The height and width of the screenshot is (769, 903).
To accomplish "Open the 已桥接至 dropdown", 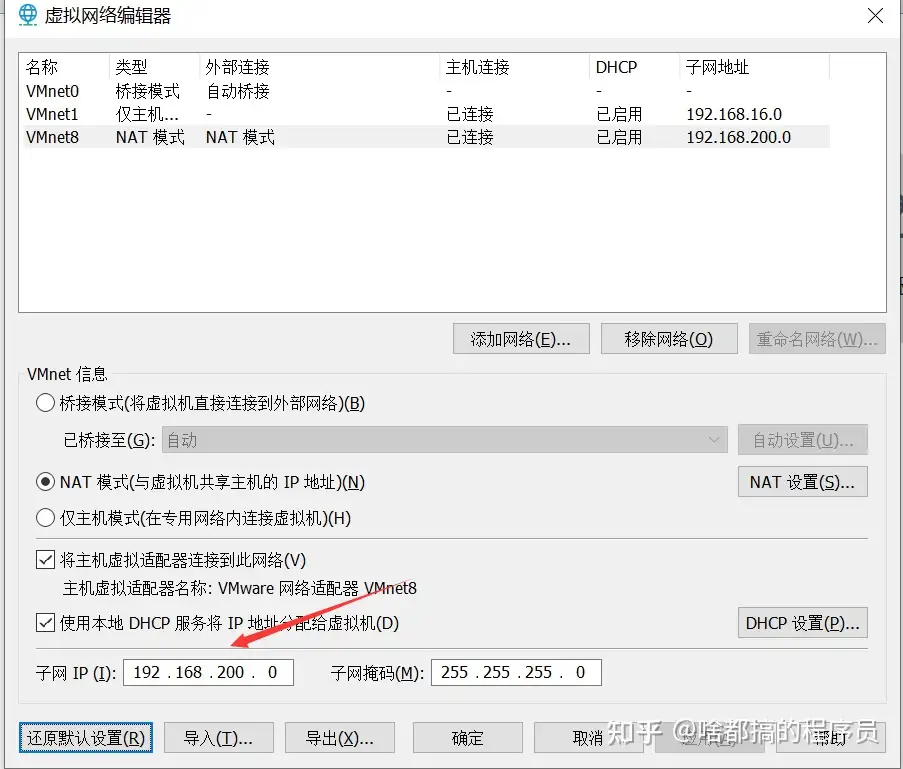I will point(445,440).
